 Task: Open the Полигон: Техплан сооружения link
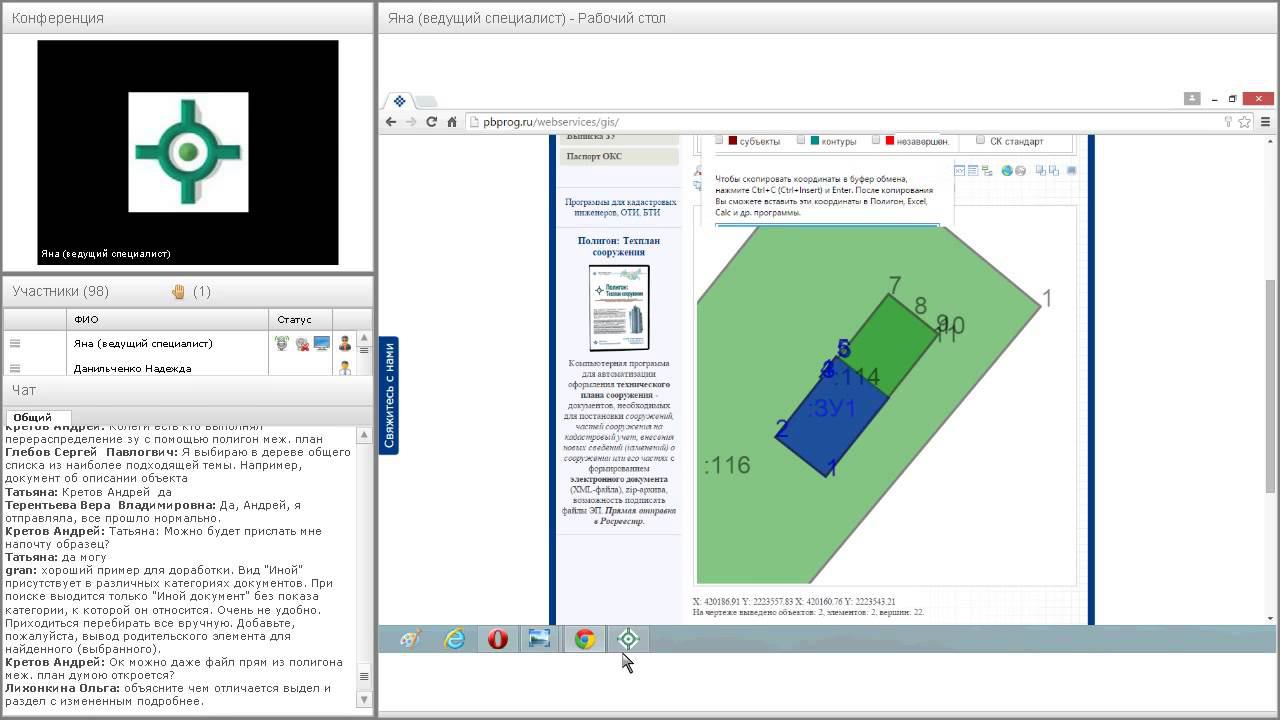619,246
